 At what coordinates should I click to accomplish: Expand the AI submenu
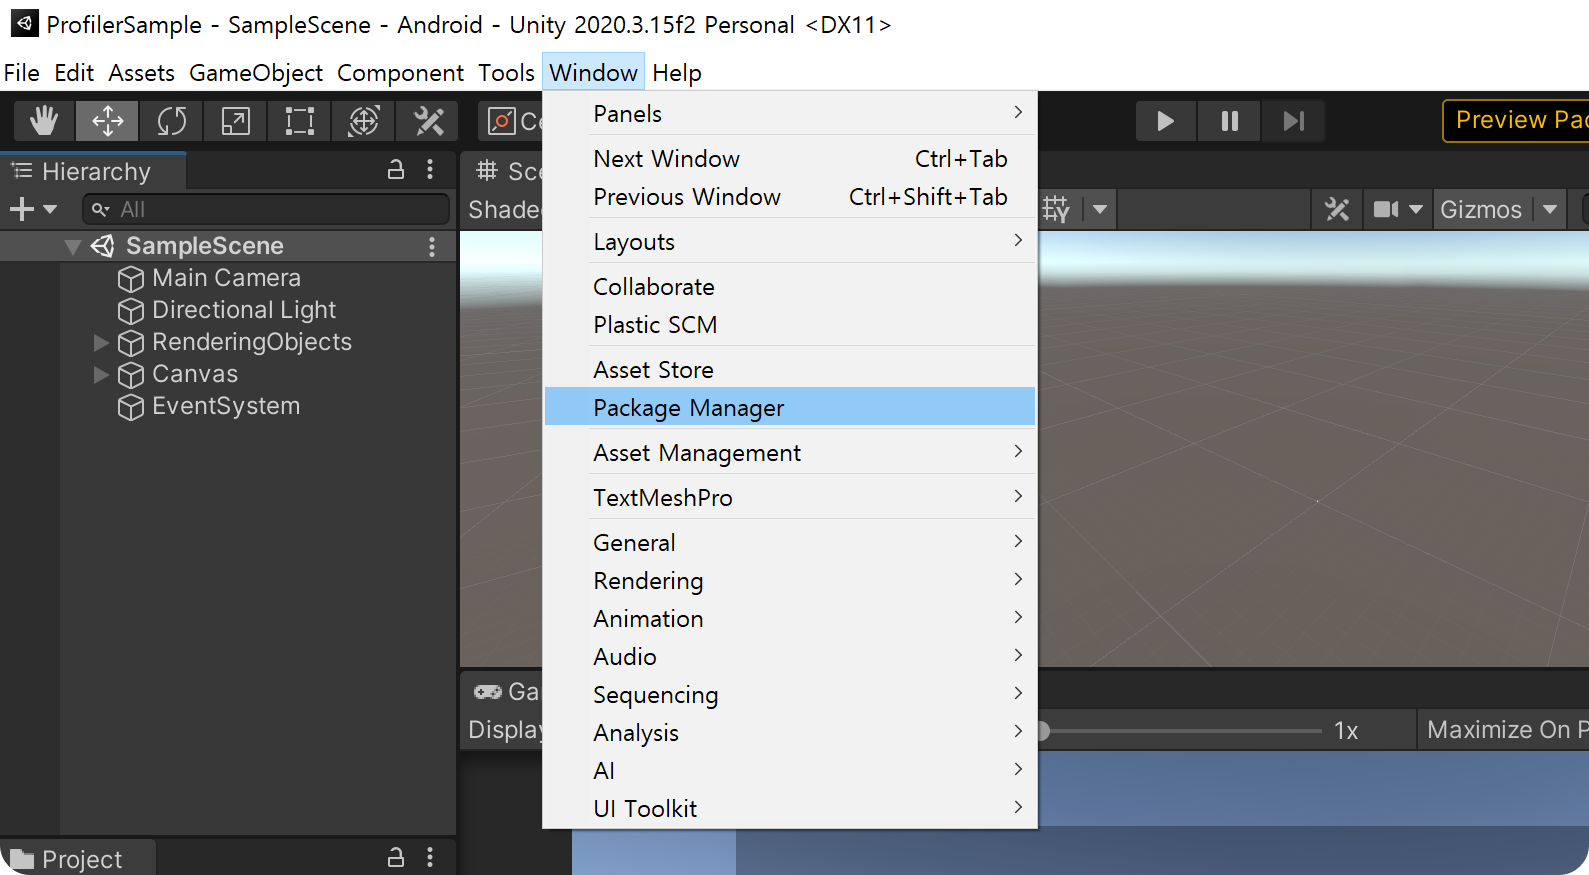point(790,771)
